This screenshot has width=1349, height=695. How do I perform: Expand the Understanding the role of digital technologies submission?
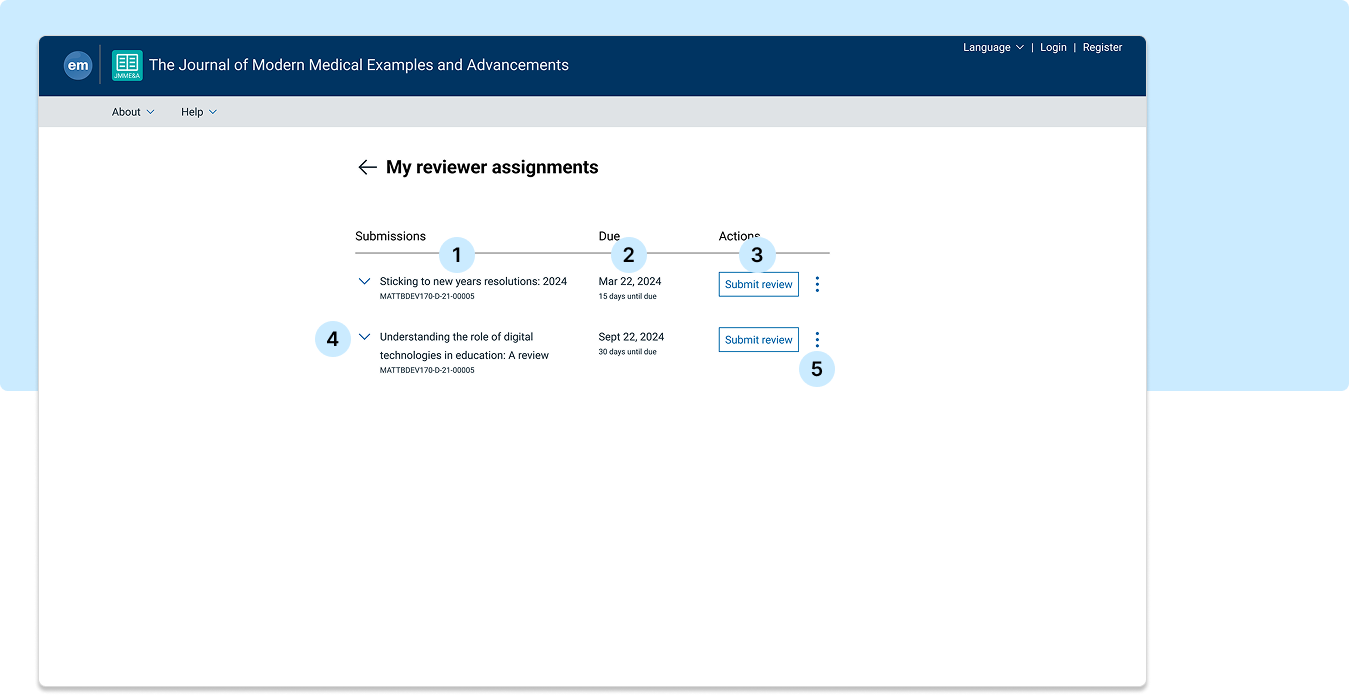tap(364, 337)
